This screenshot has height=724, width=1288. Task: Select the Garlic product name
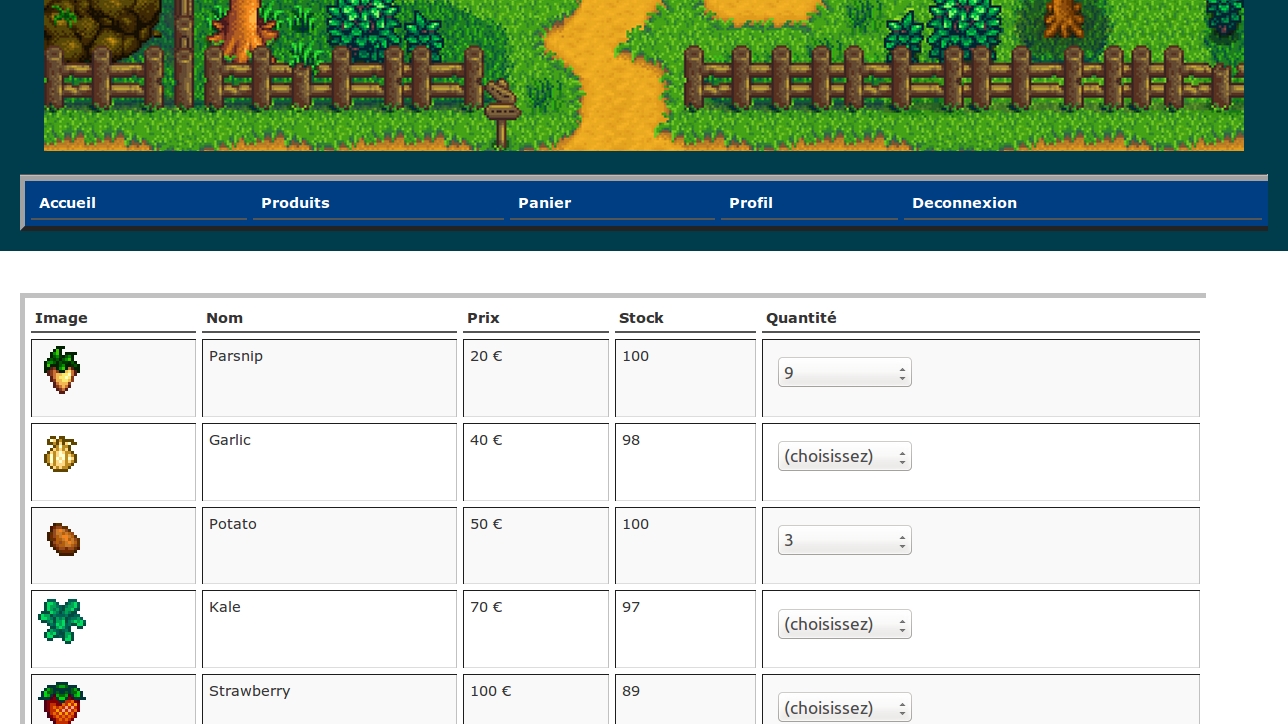[x=230, y=440]
